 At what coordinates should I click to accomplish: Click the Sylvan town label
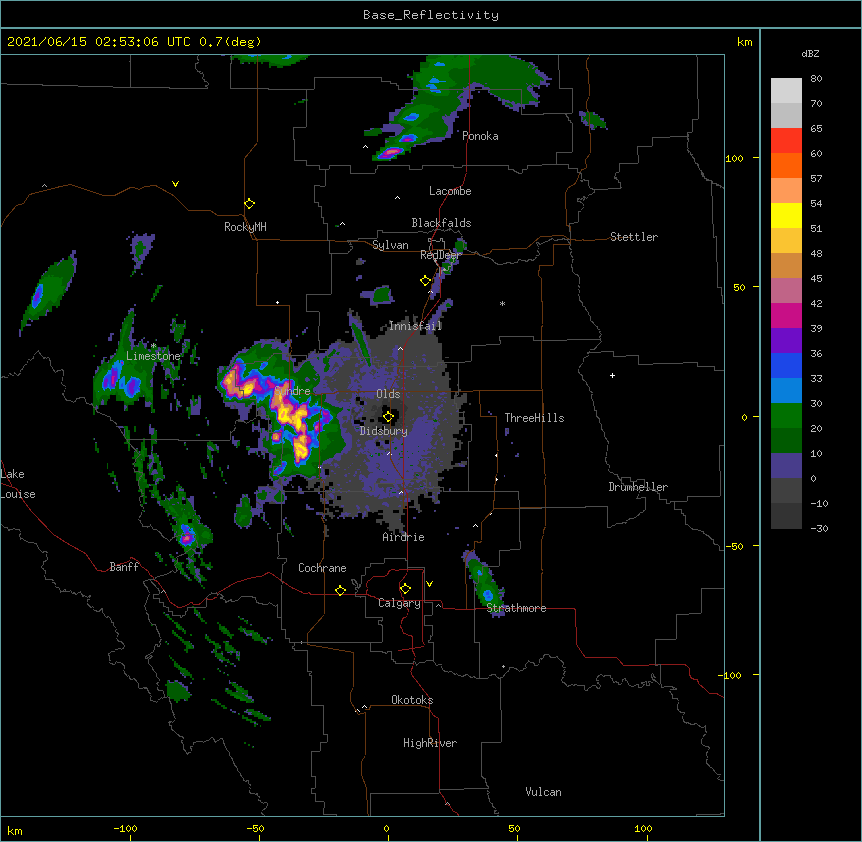tap(390, 245)
